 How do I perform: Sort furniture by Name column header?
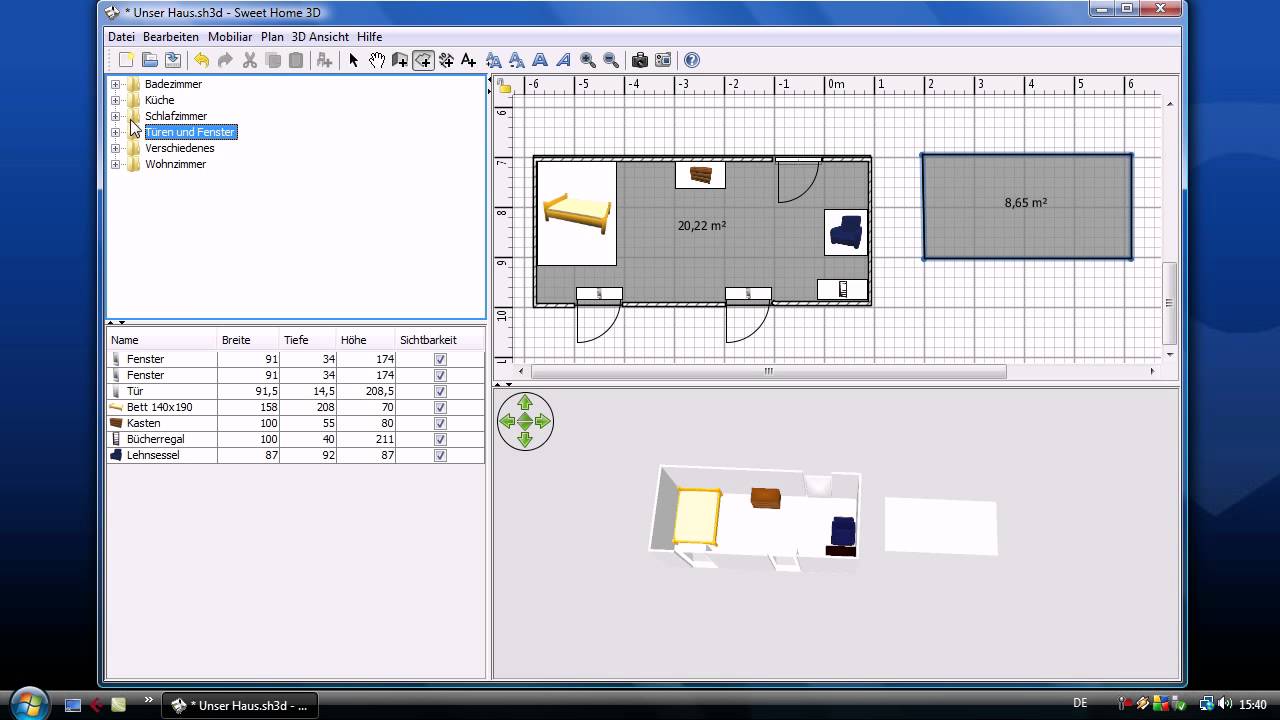(x=162, y=340)
